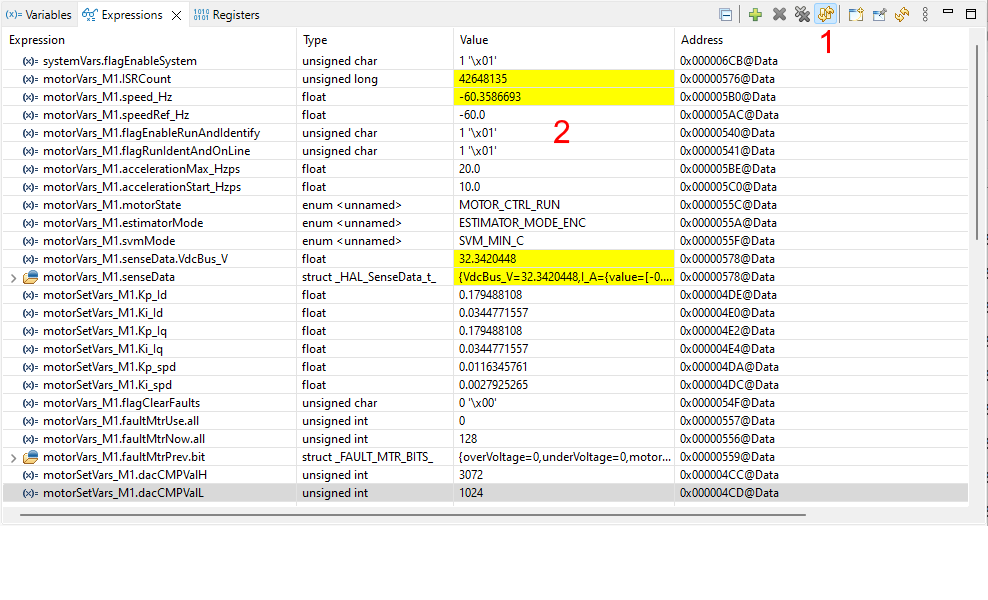This screenshot has width=988, height=600.
Task: Close the Expressions tab
Action: 175,15
